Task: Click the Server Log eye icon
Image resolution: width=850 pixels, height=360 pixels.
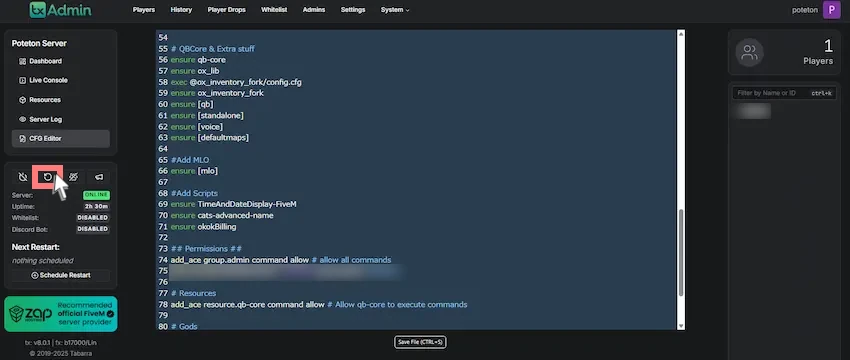Action: tap(22, 119)
